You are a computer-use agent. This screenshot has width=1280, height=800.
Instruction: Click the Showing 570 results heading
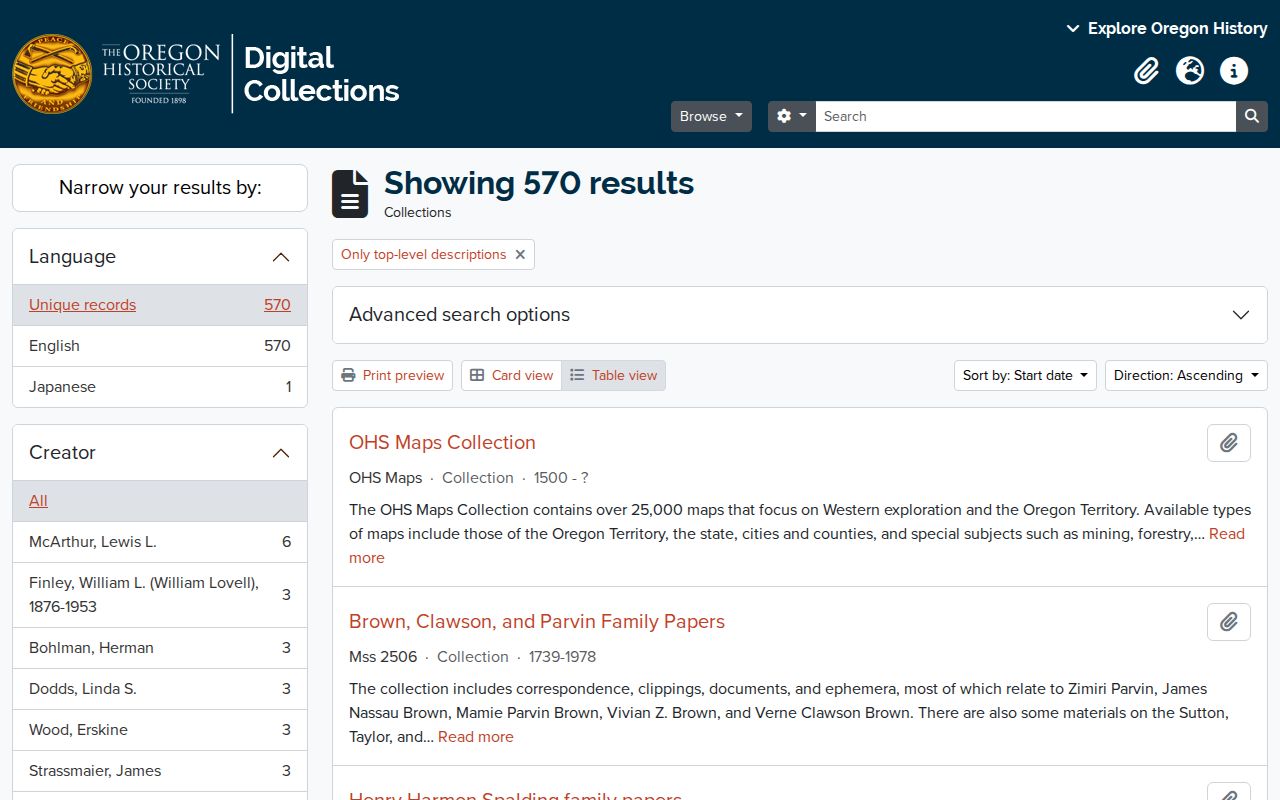539,183
